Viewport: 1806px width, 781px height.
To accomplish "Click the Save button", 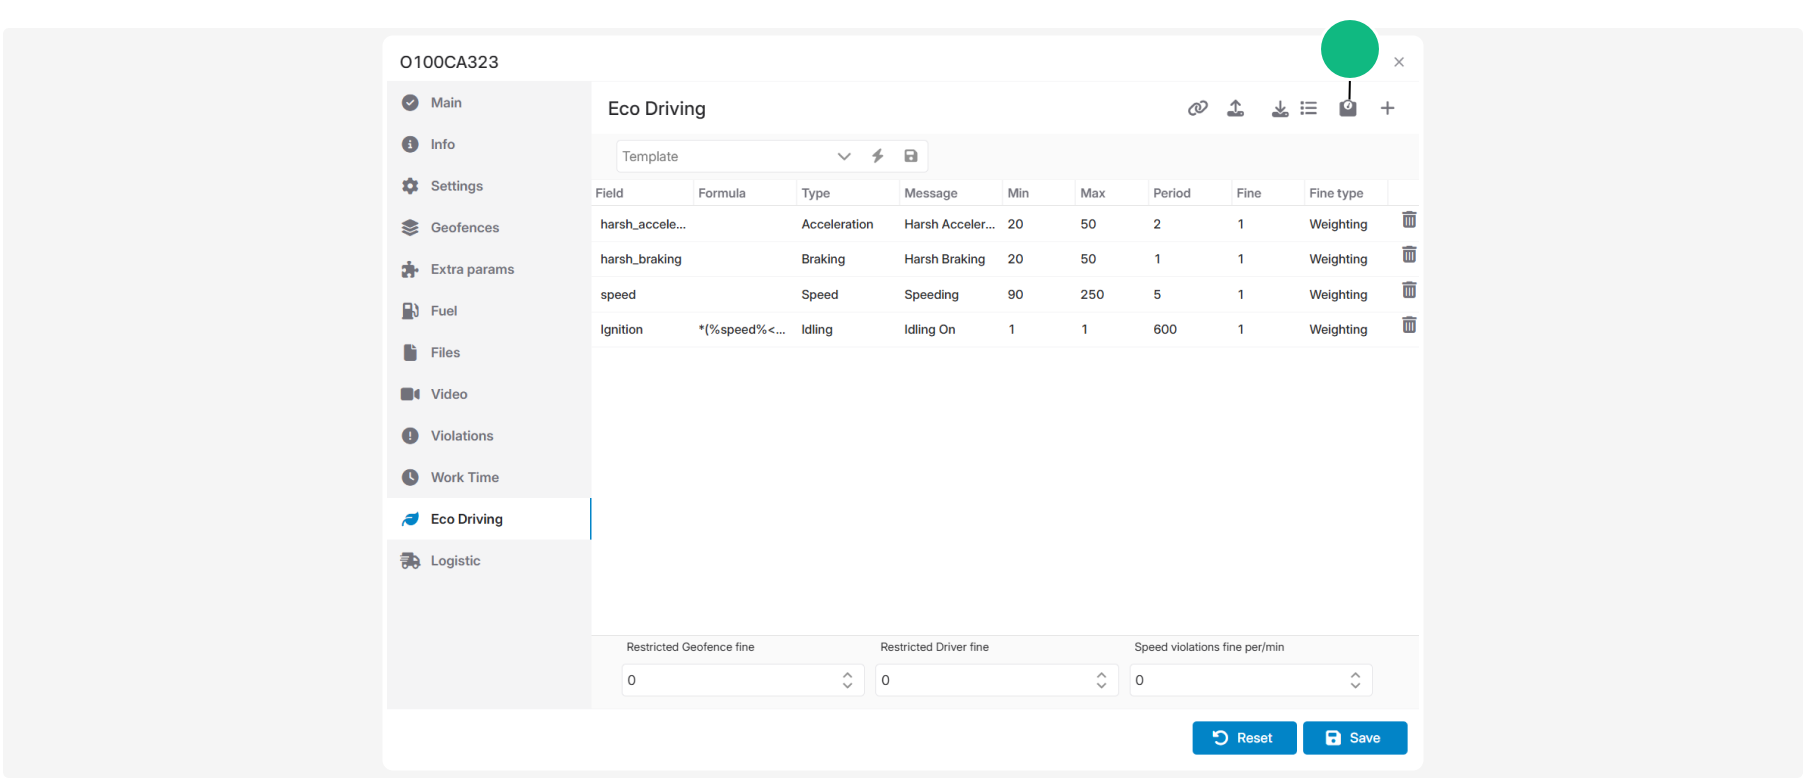I will (x=1355, y=738).
